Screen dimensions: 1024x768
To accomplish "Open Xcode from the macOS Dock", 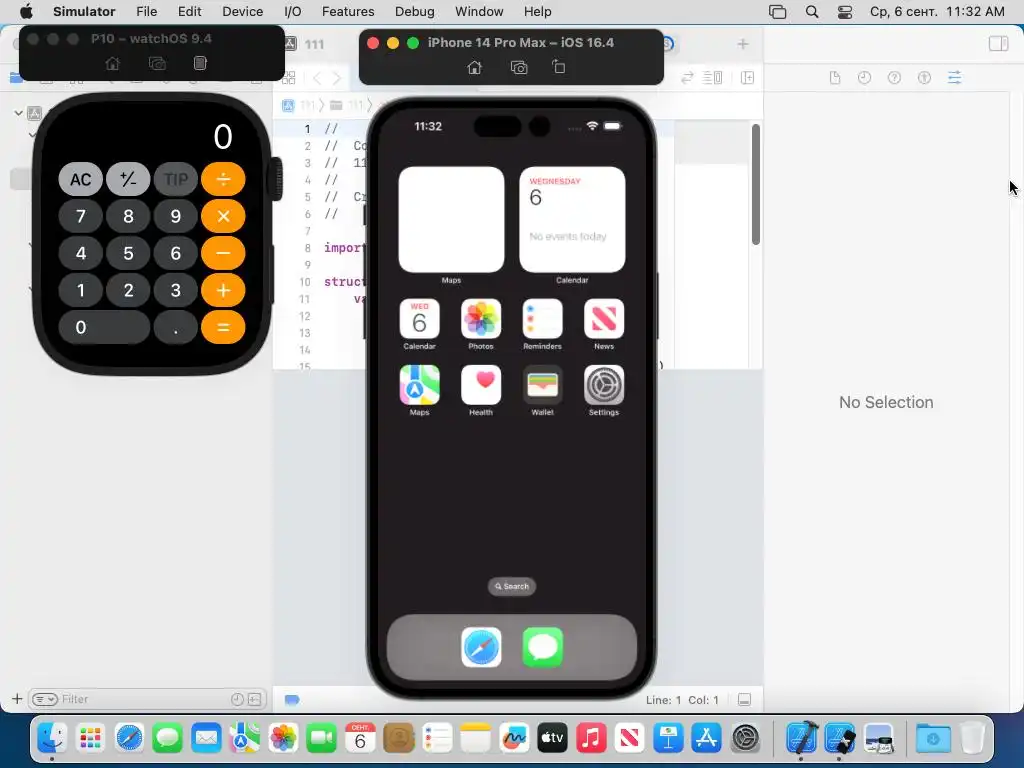I will tap(801, 738).
